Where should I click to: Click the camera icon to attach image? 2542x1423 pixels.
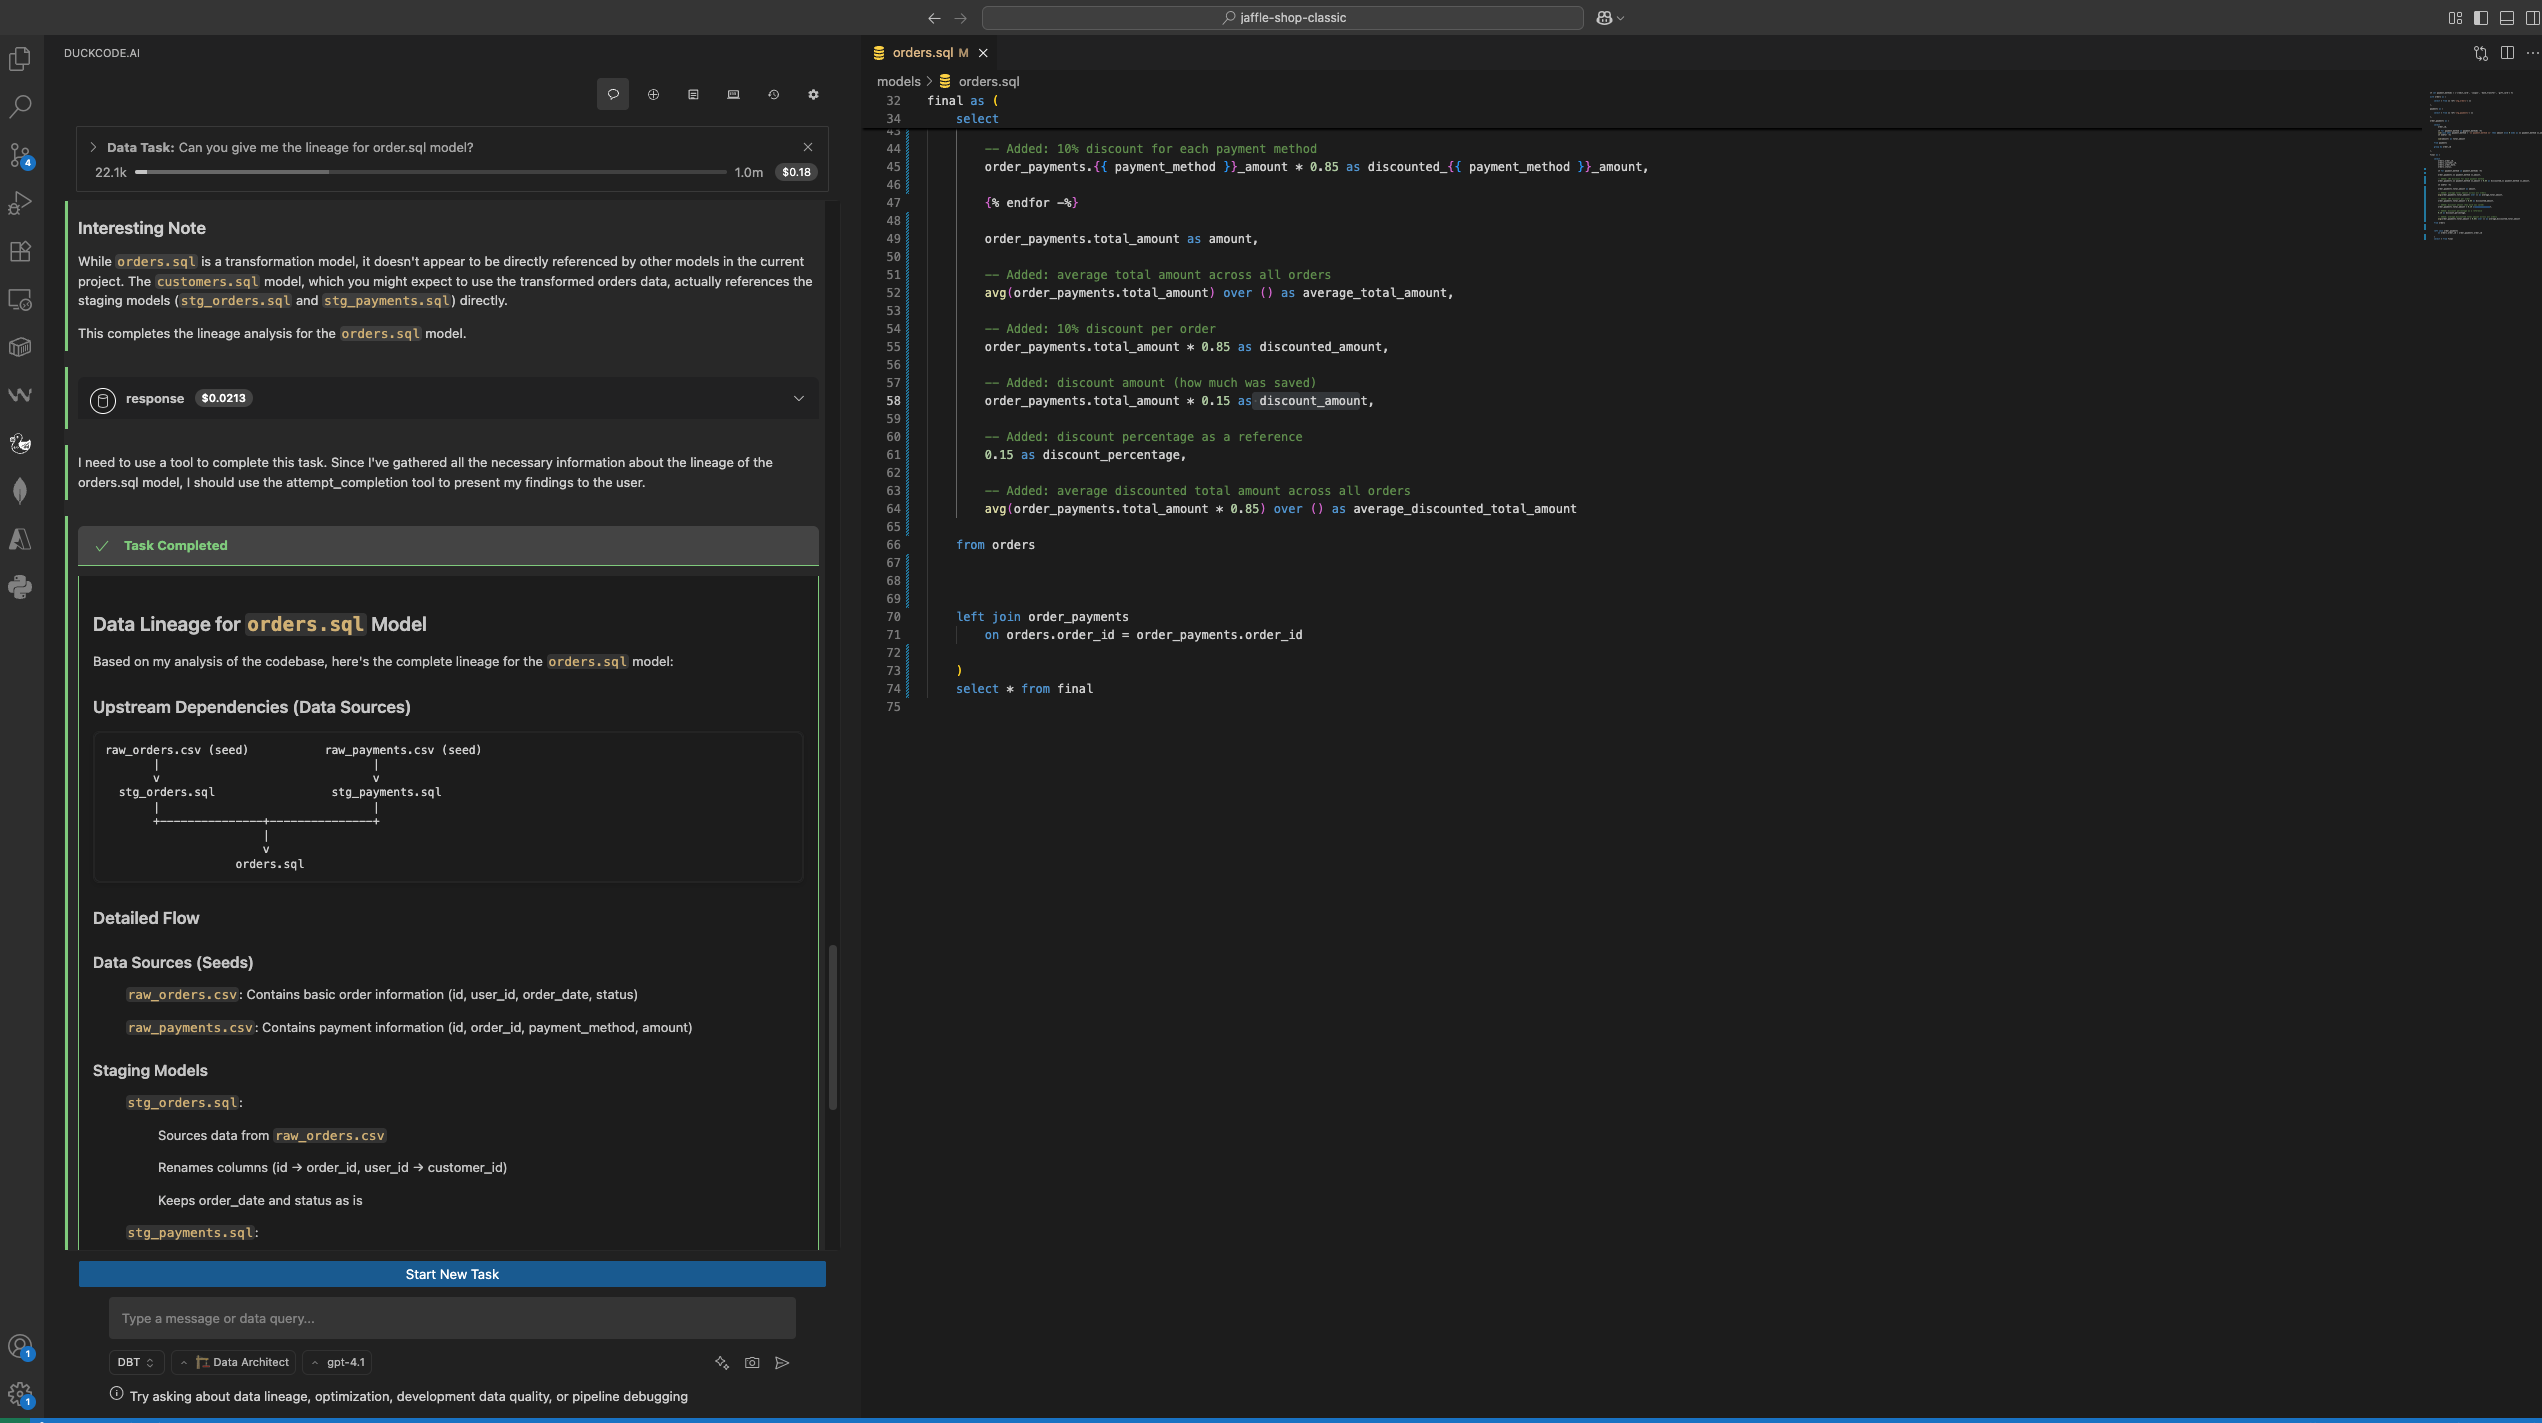[752, 1362]
